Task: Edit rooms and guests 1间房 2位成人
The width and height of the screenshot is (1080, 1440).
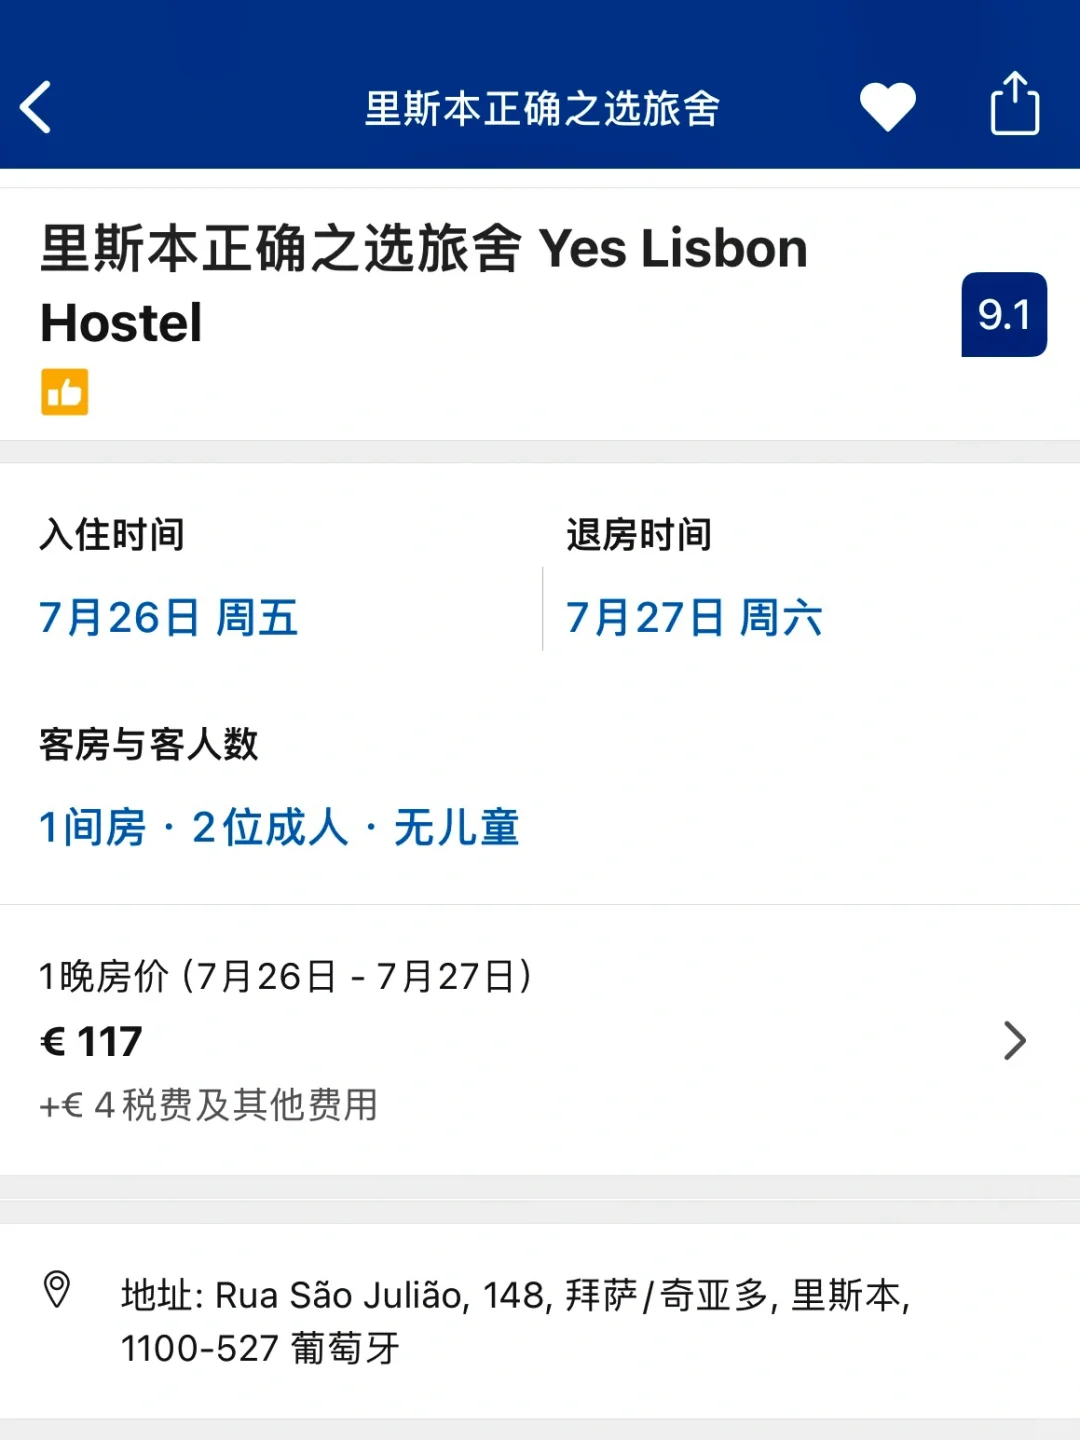Action: [279, 828]
